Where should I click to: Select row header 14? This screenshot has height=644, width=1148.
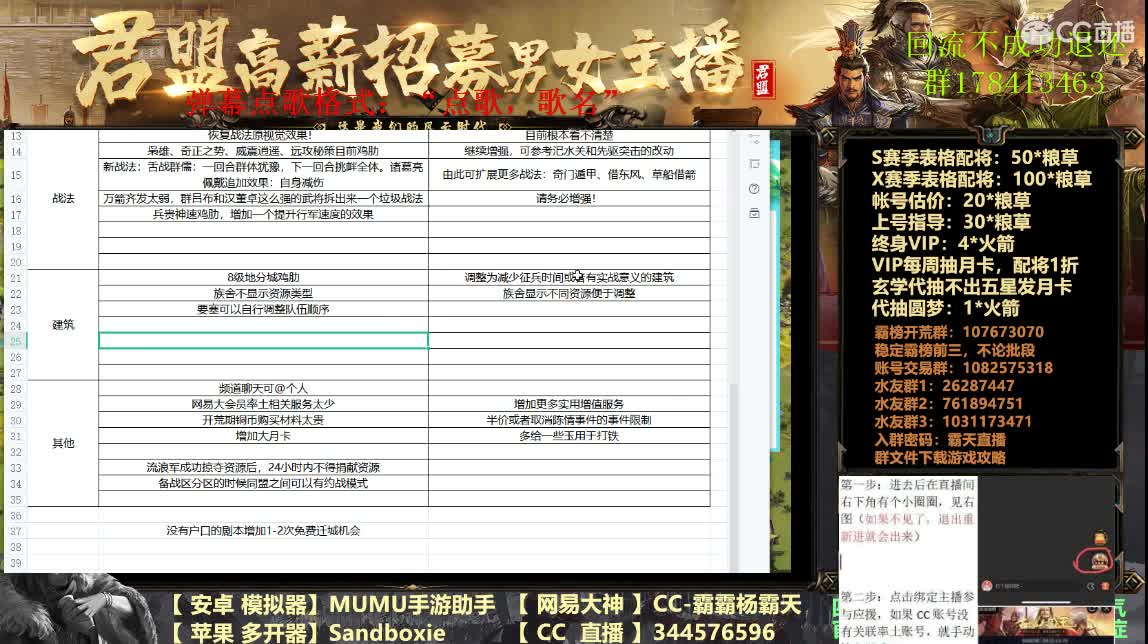15,151
